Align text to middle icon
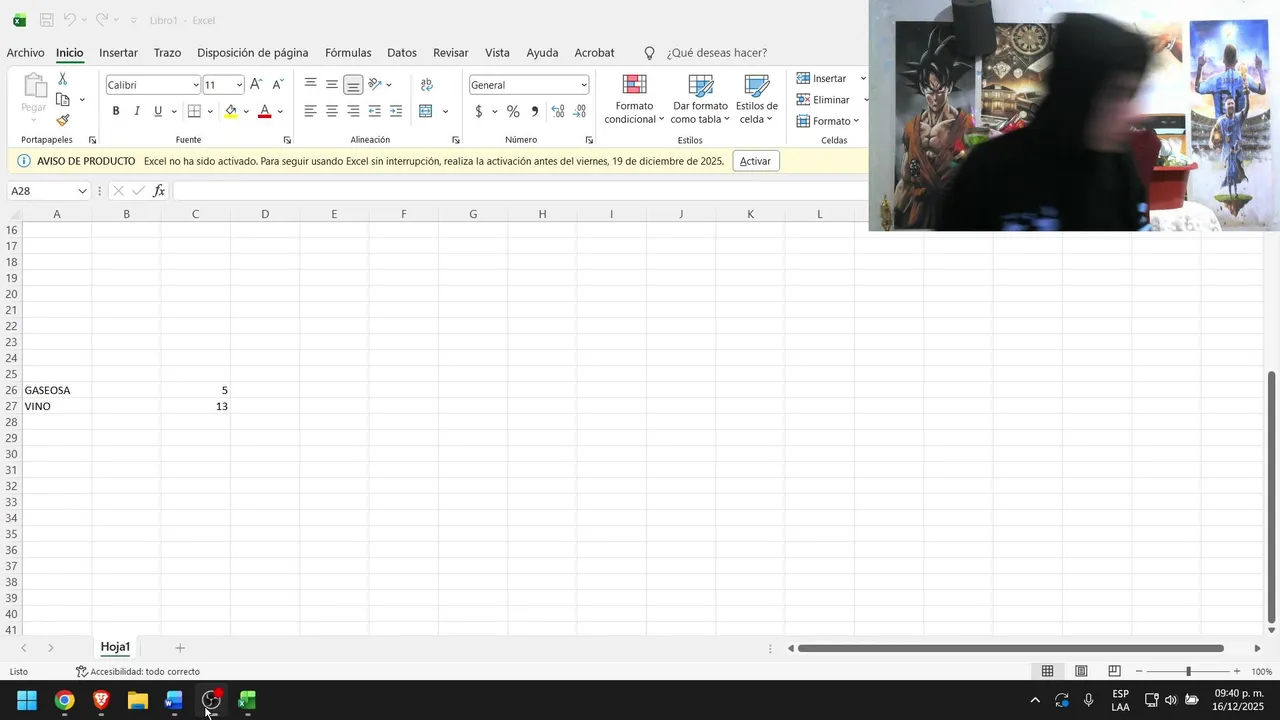Screen dimensions: 1280x720 (332, 84)
